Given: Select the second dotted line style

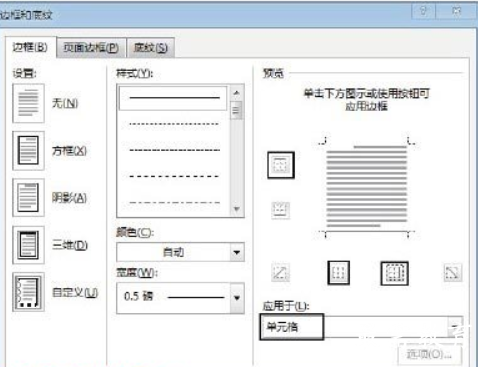Looking at the screenshot, I should (174, 150).
